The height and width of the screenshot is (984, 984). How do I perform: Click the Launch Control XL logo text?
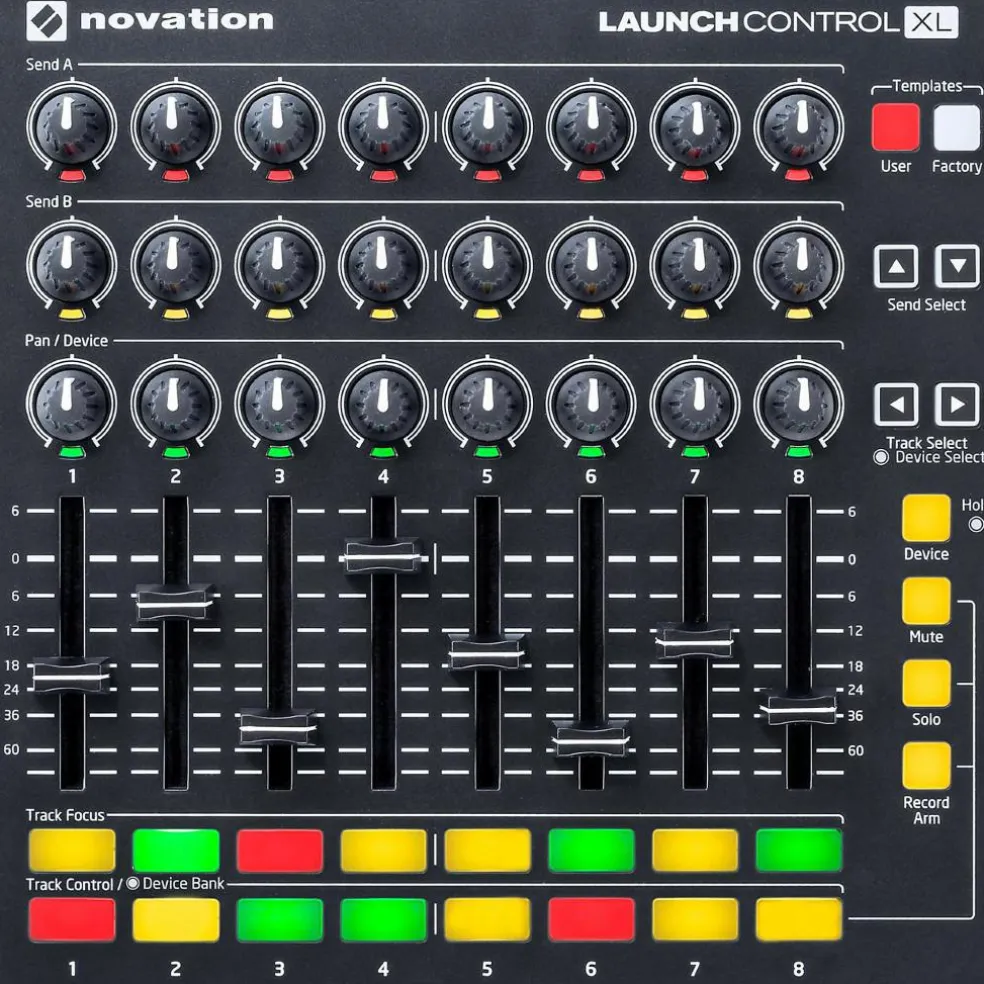[778, 21]
